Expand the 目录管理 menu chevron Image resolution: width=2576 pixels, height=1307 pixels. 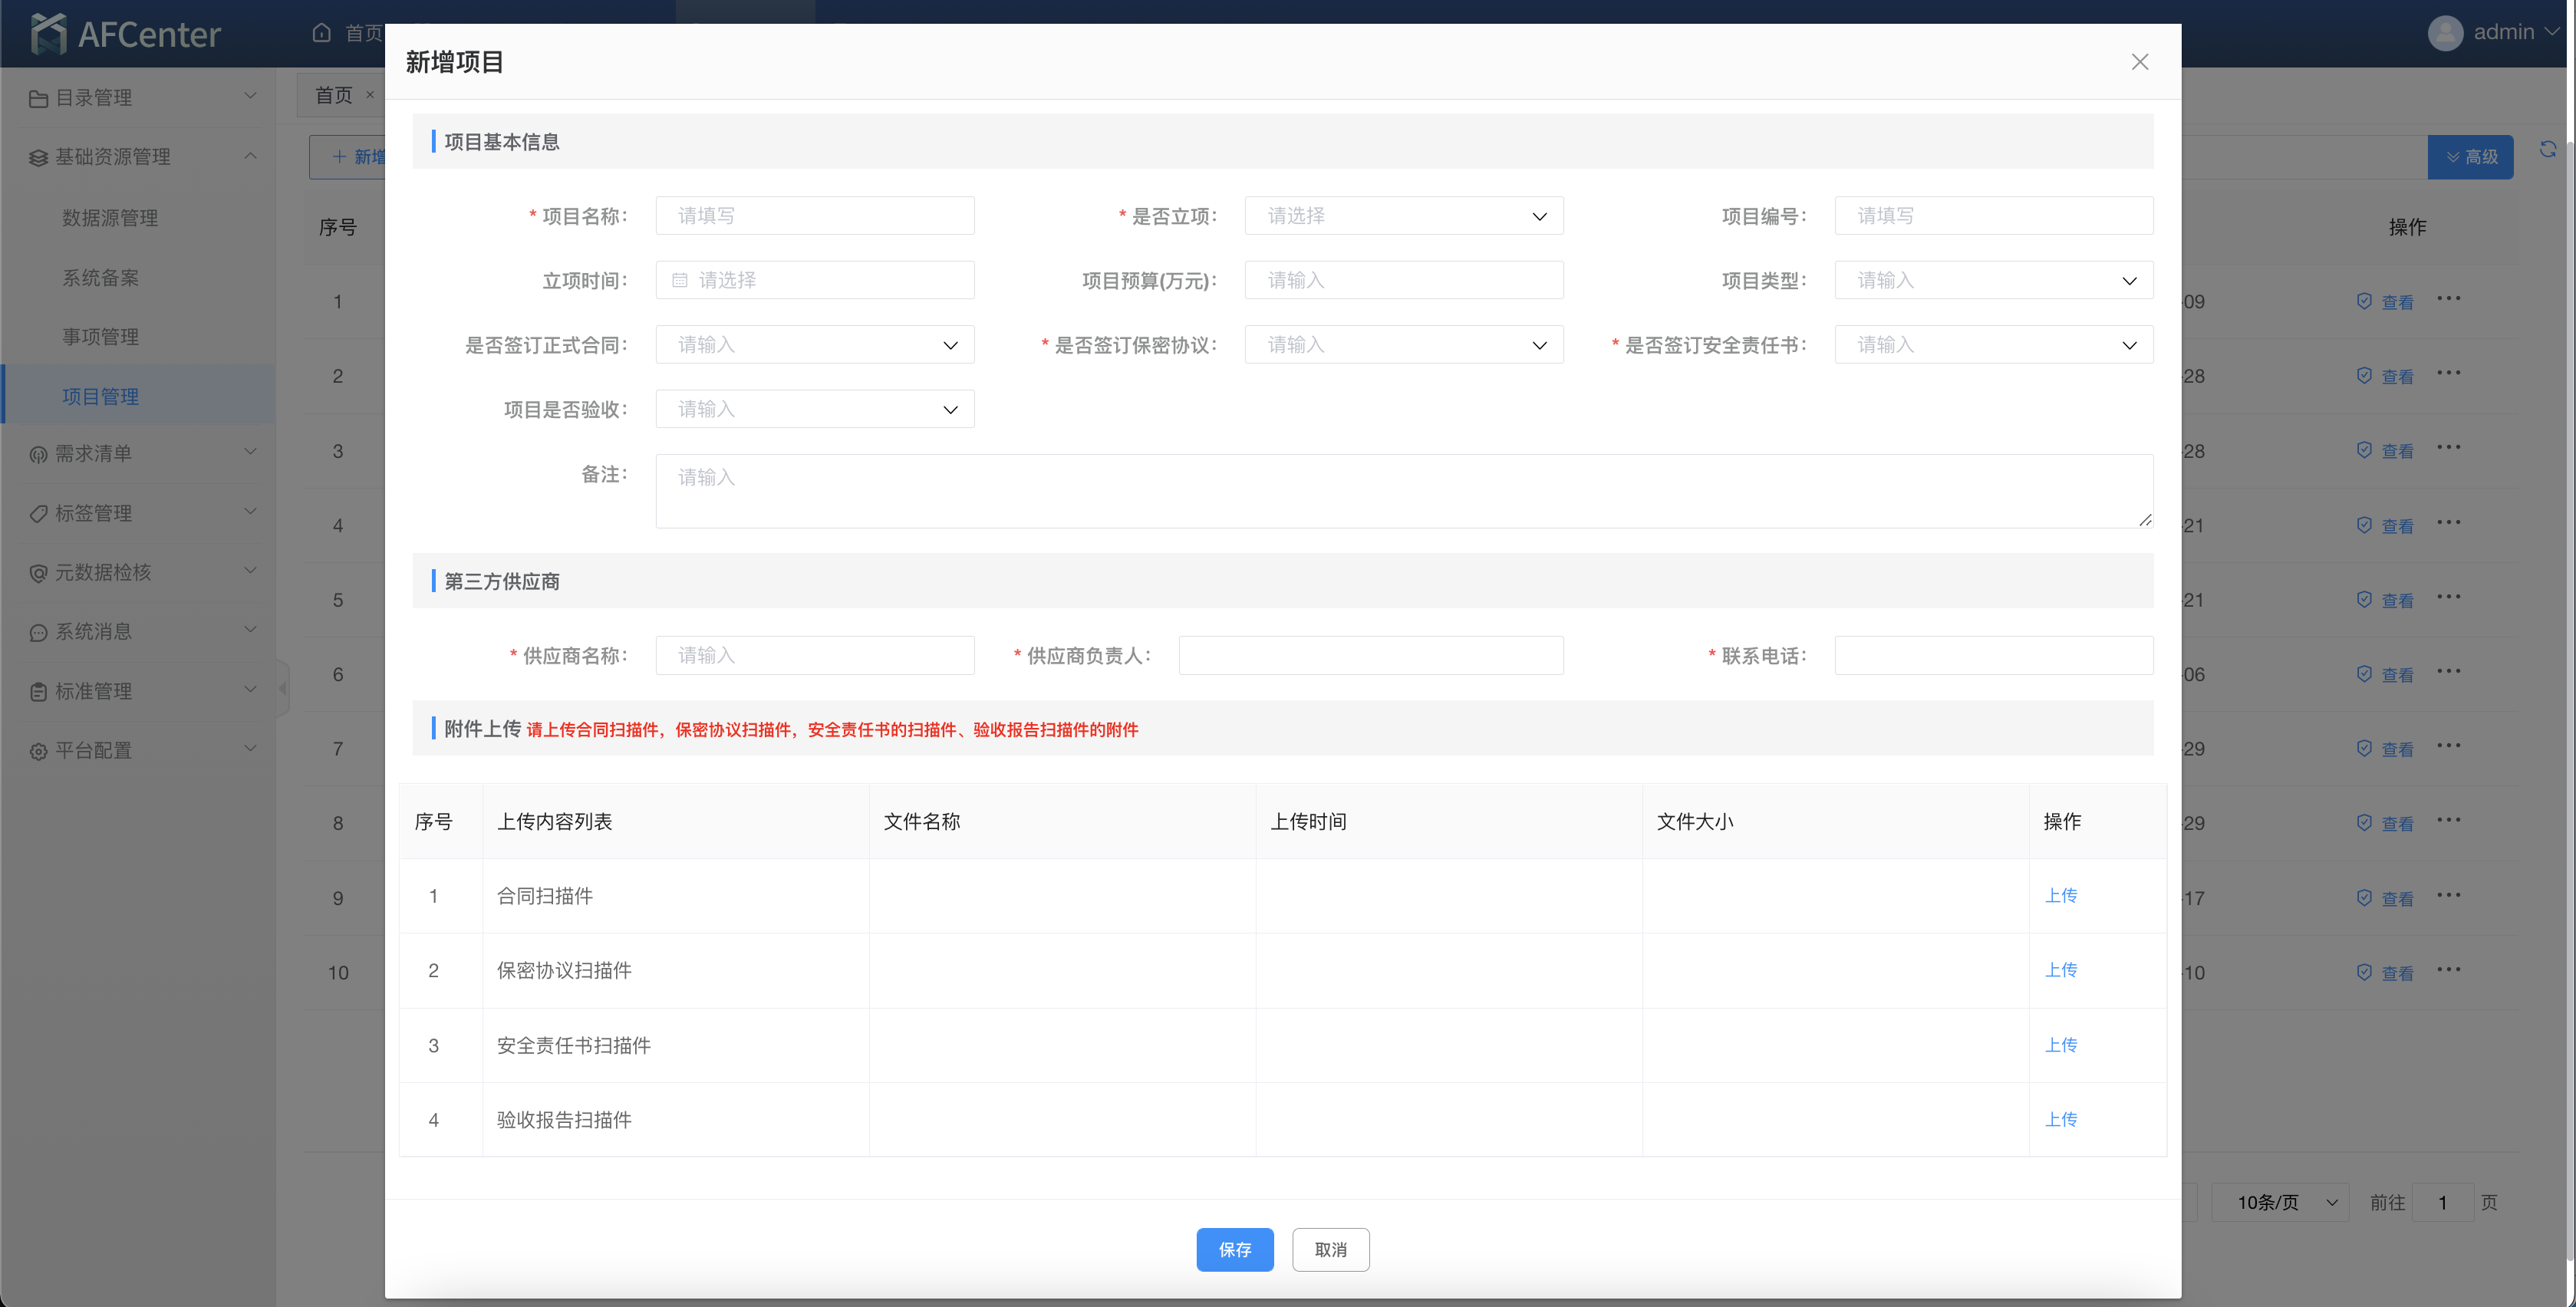(250, 96)
